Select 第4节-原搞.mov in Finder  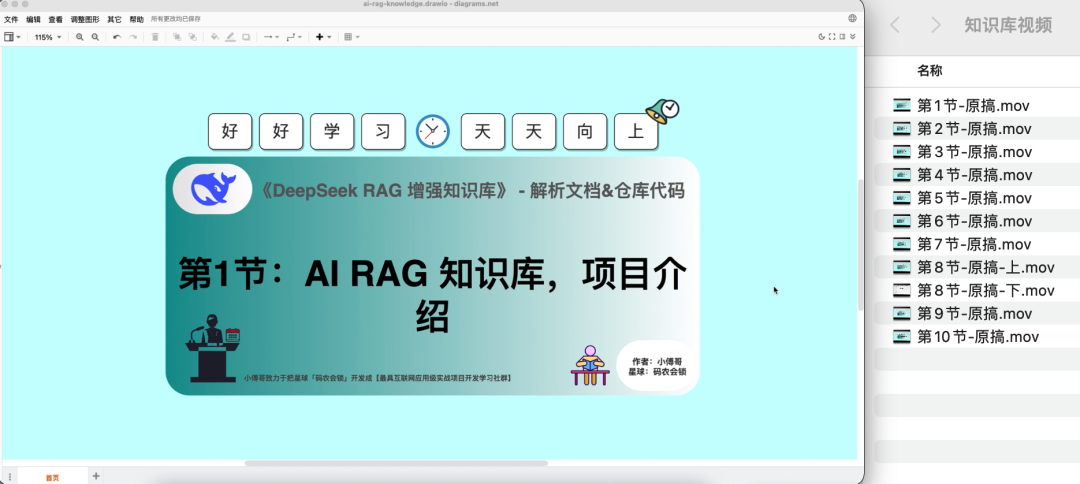click(x=973, y=175)
